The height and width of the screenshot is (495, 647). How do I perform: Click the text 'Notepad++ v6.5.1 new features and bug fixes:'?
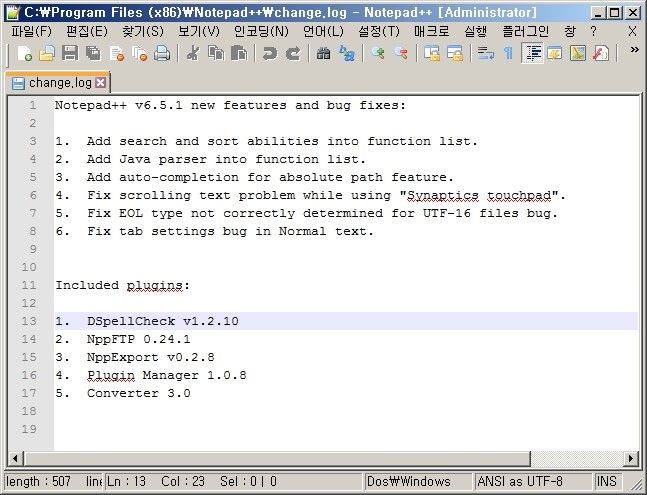231,105
